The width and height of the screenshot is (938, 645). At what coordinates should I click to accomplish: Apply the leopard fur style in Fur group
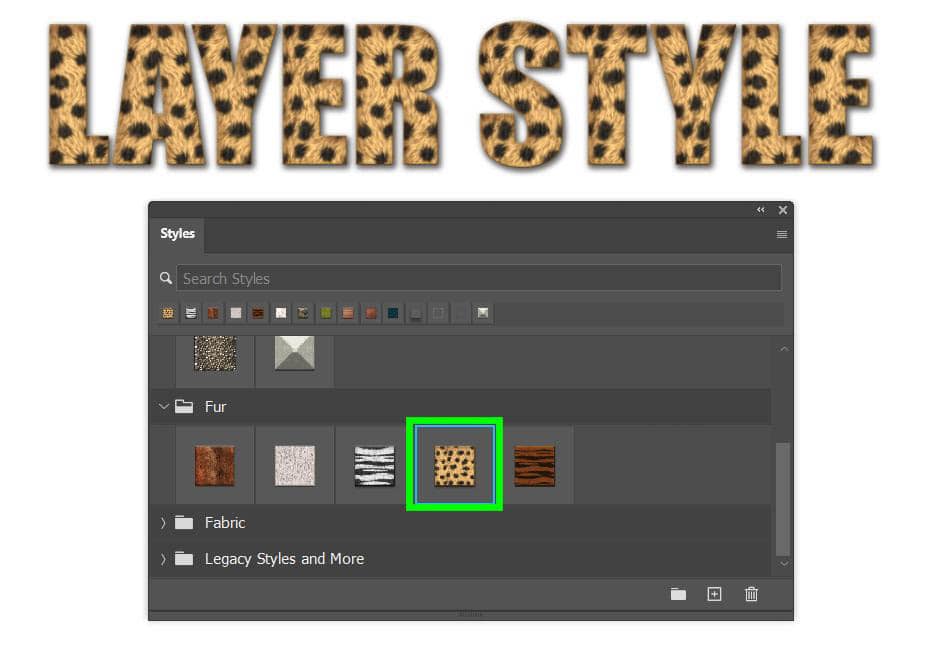455,466
